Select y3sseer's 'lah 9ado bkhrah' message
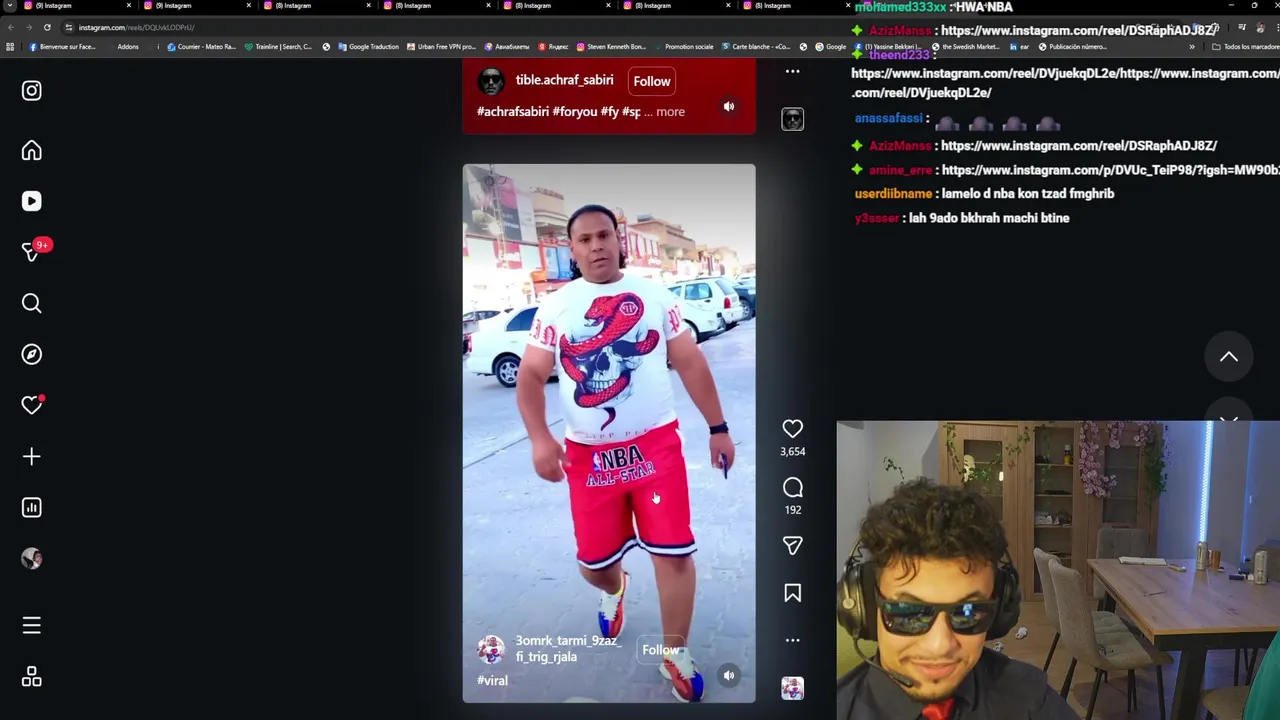The image size is (1280, 720). point(988,218)
